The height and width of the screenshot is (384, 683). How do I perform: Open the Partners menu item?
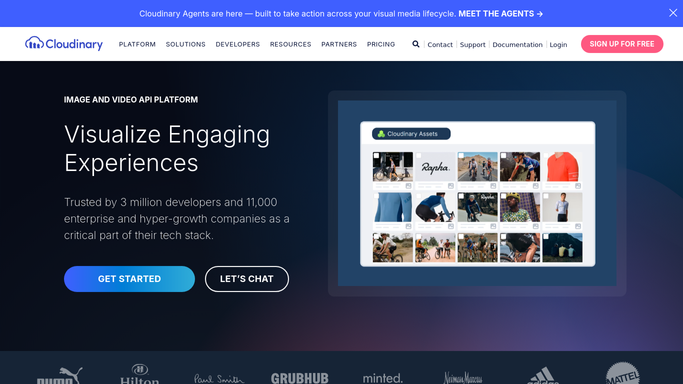click(339, 44)
